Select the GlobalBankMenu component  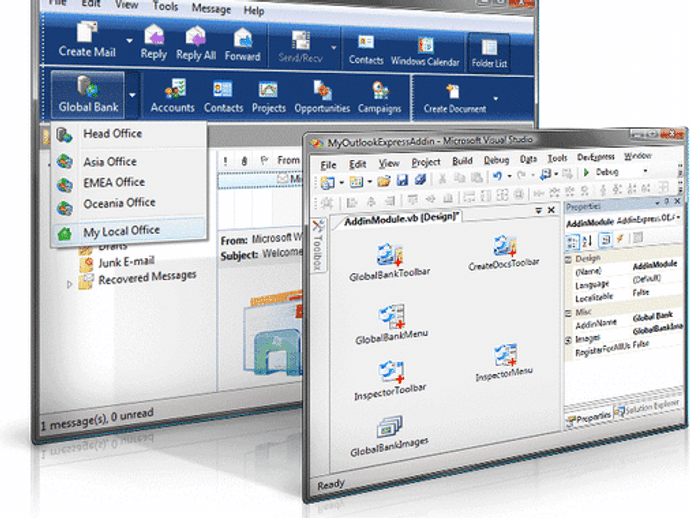tap(392, 324)
